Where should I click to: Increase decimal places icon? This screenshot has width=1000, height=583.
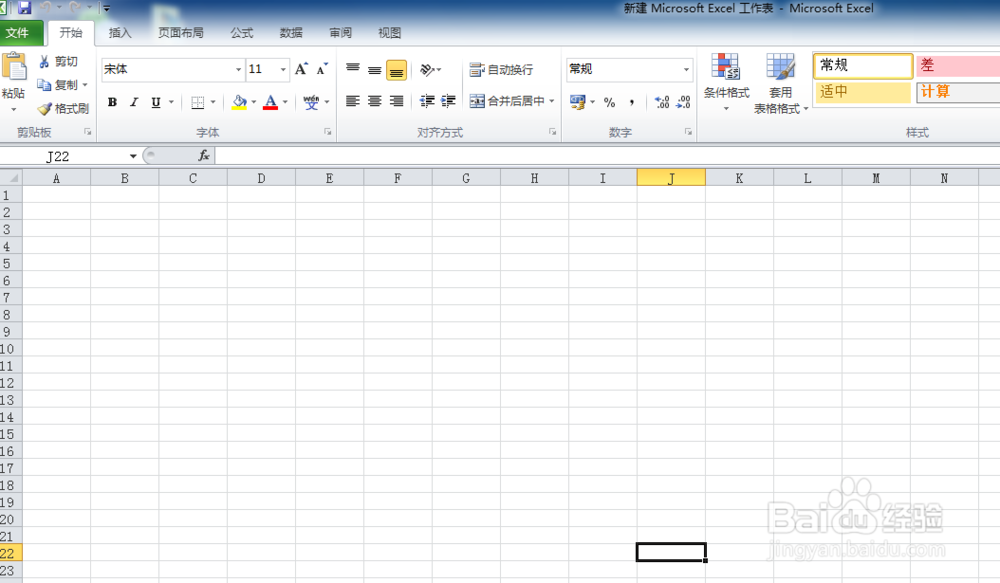pos(662,102)
